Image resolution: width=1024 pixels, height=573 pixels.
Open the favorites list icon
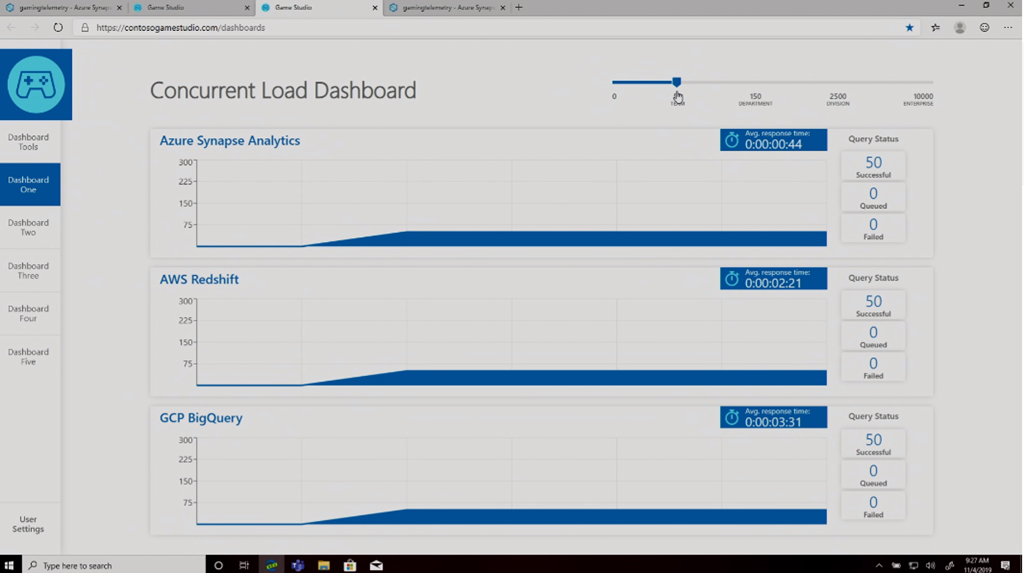coord(935,27)
